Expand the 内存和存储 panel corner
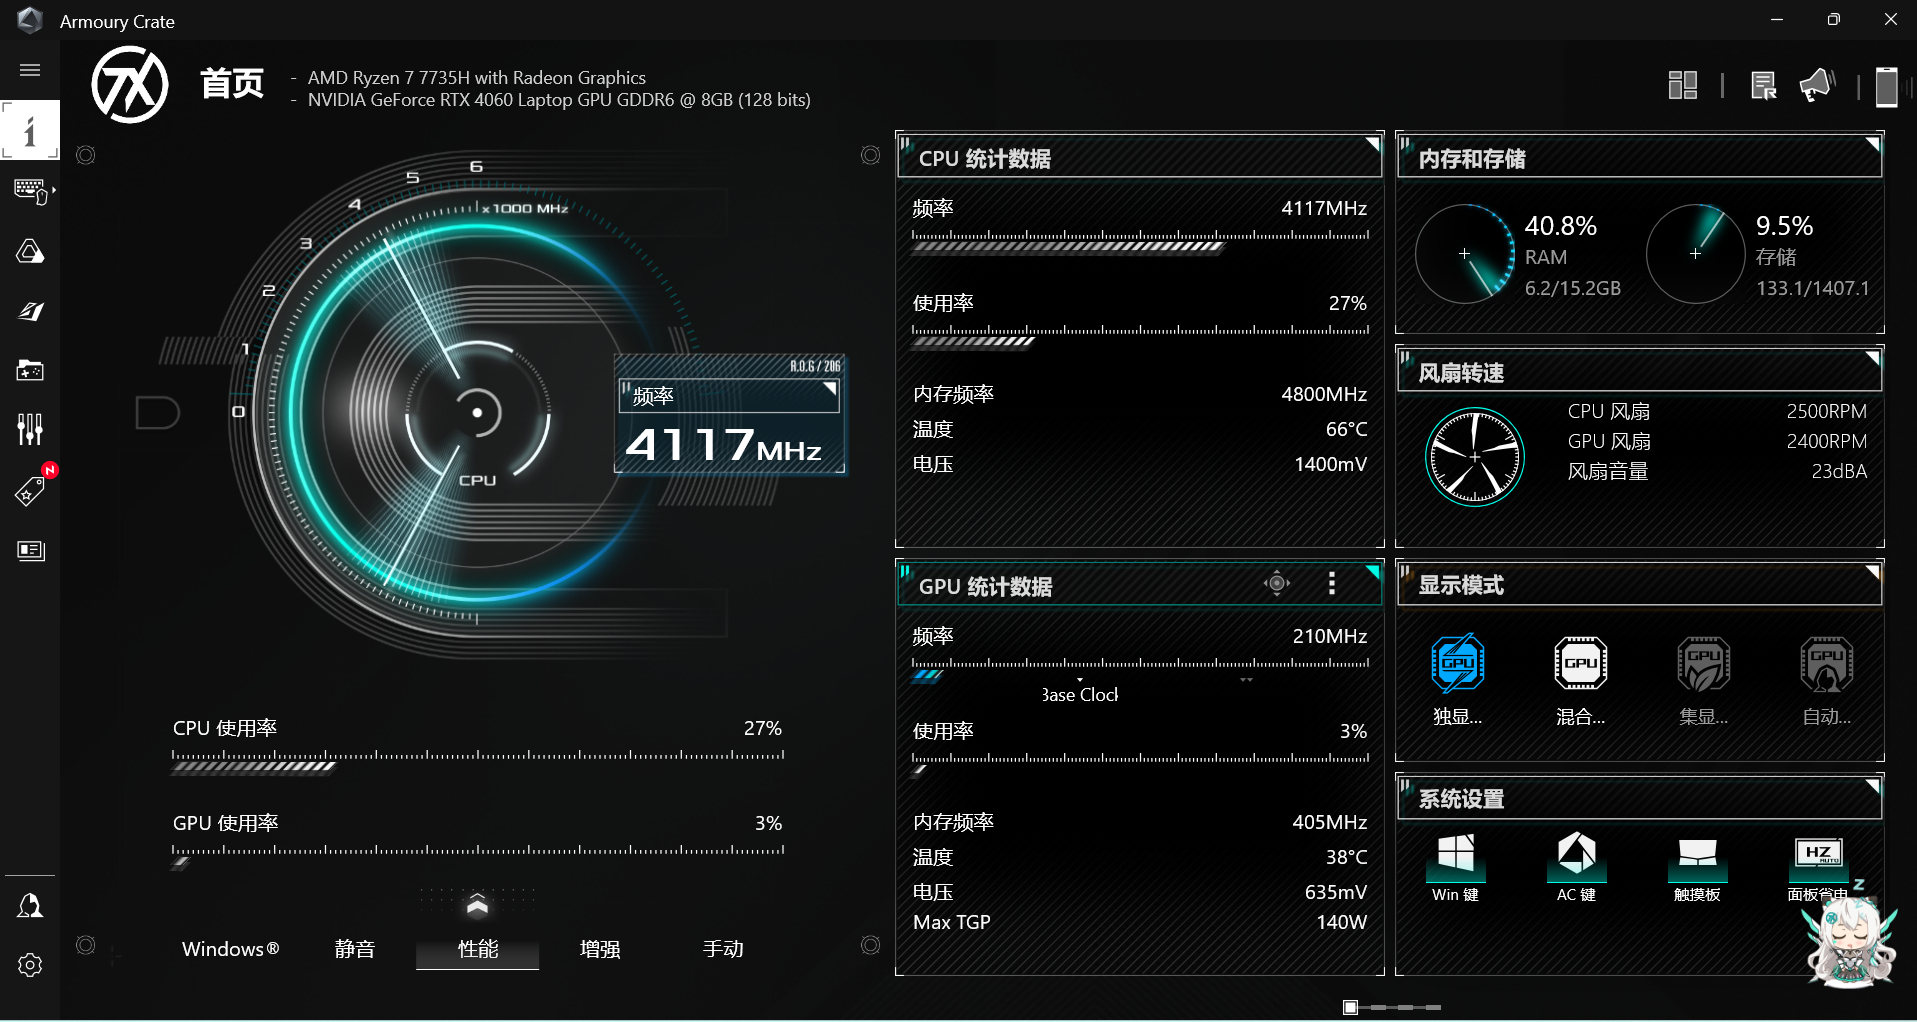 point(1872,144)
